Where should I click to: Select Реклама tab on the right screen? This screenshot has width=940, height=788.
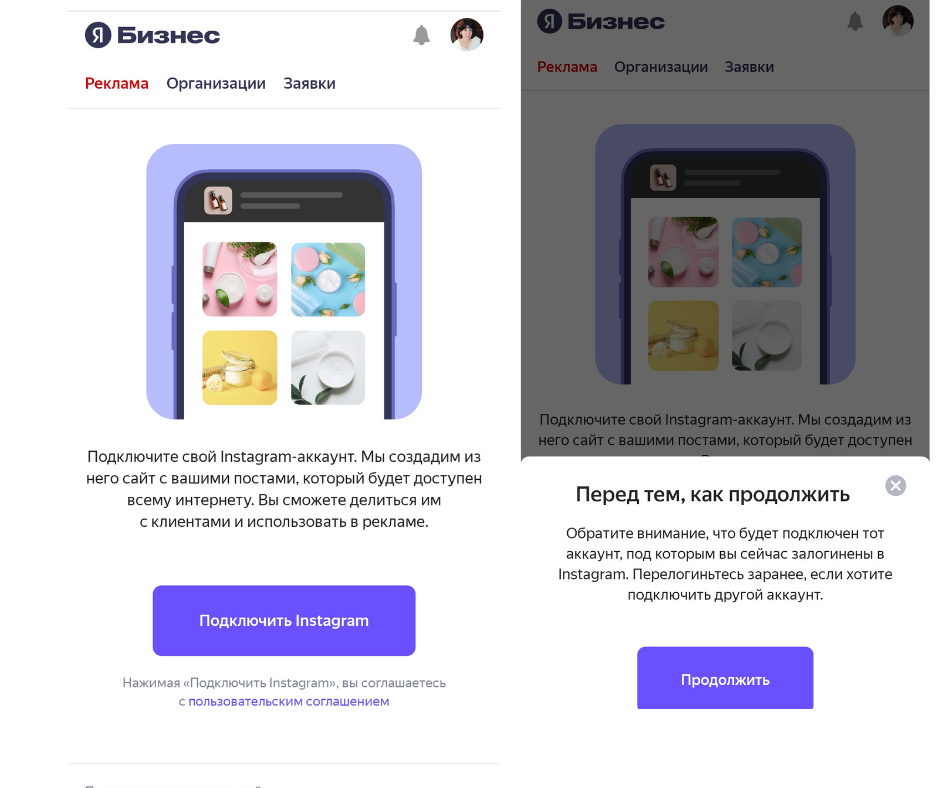coord(567,67)
